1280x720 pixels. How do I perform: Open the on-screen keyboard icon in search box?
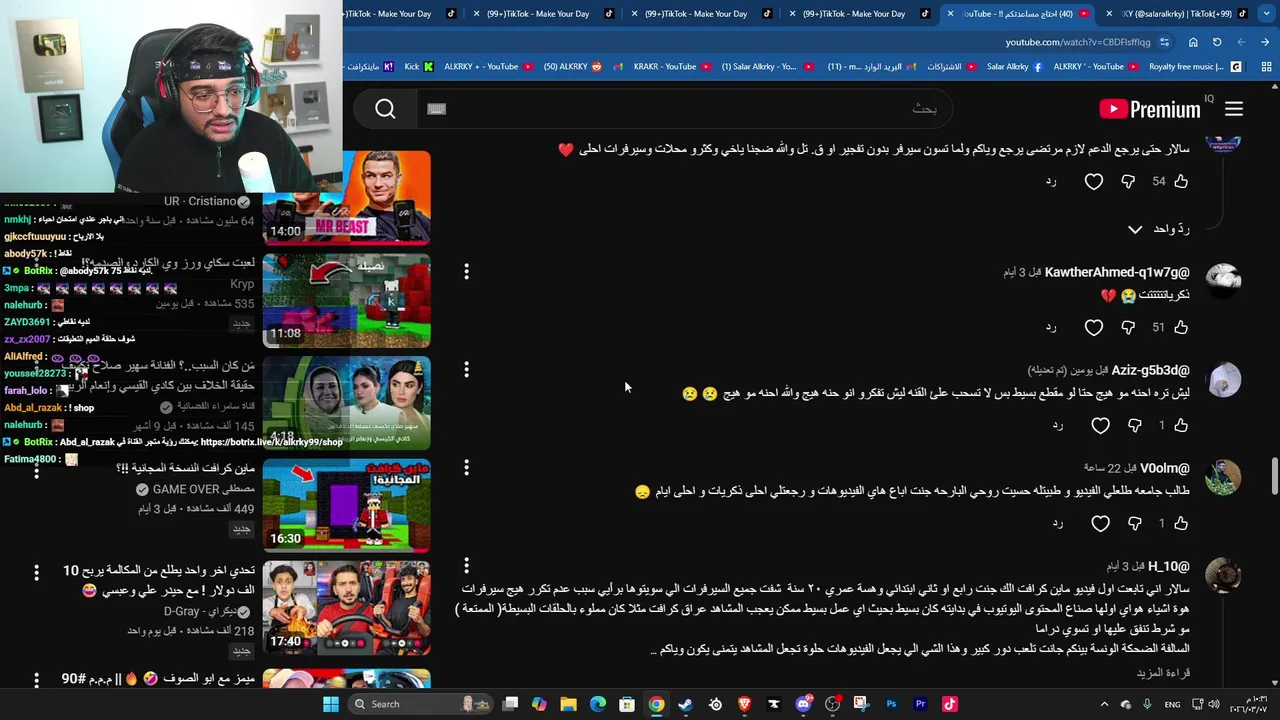pos(436,109)
